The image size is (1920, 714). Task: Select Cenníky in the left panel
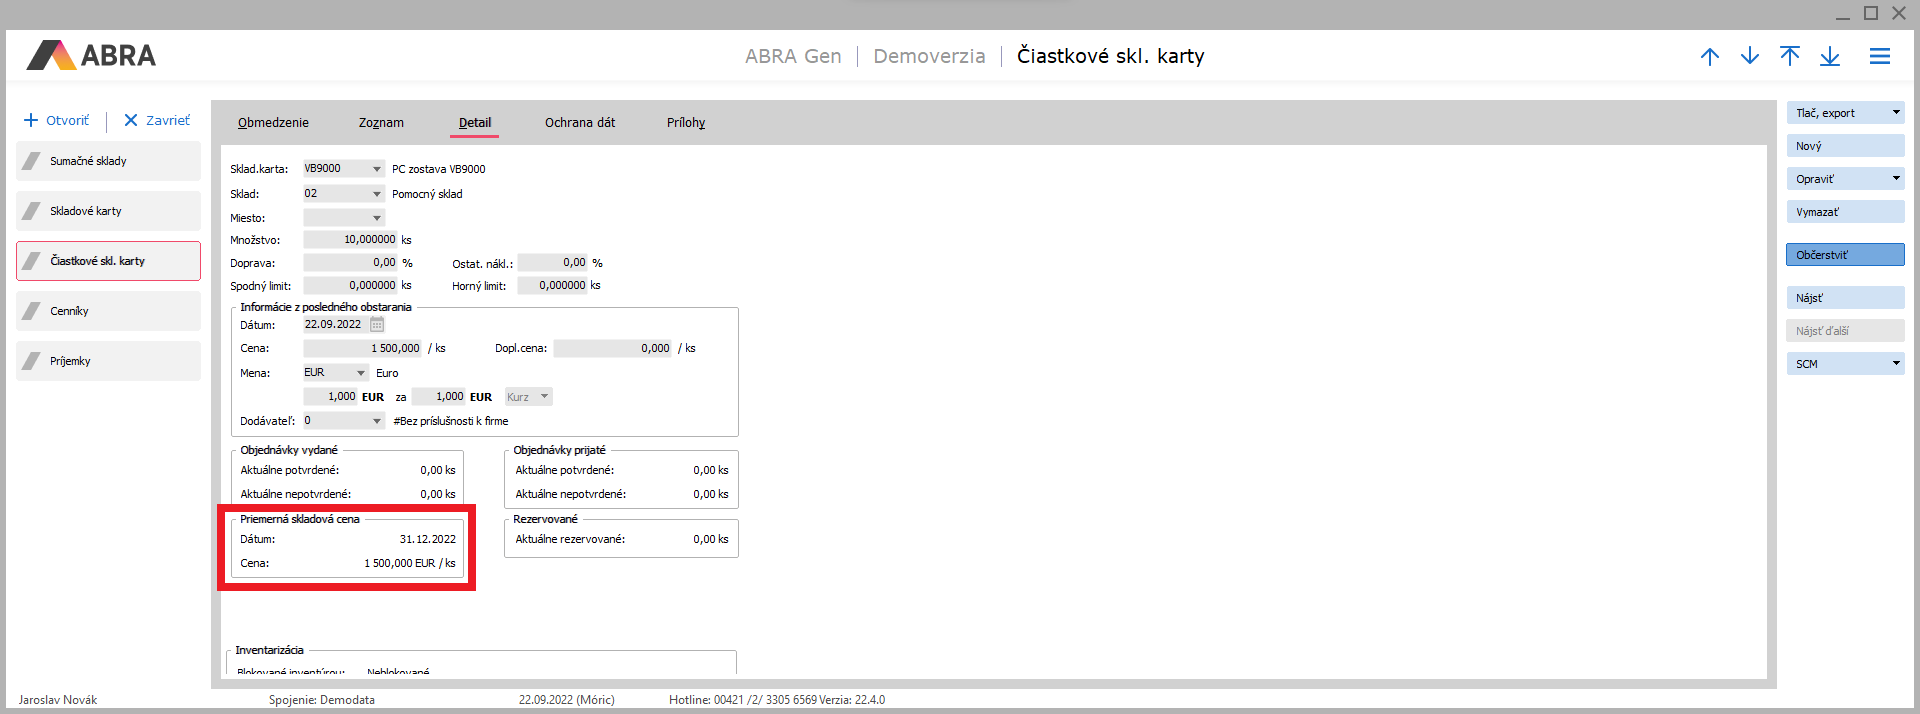click(108, 311)
